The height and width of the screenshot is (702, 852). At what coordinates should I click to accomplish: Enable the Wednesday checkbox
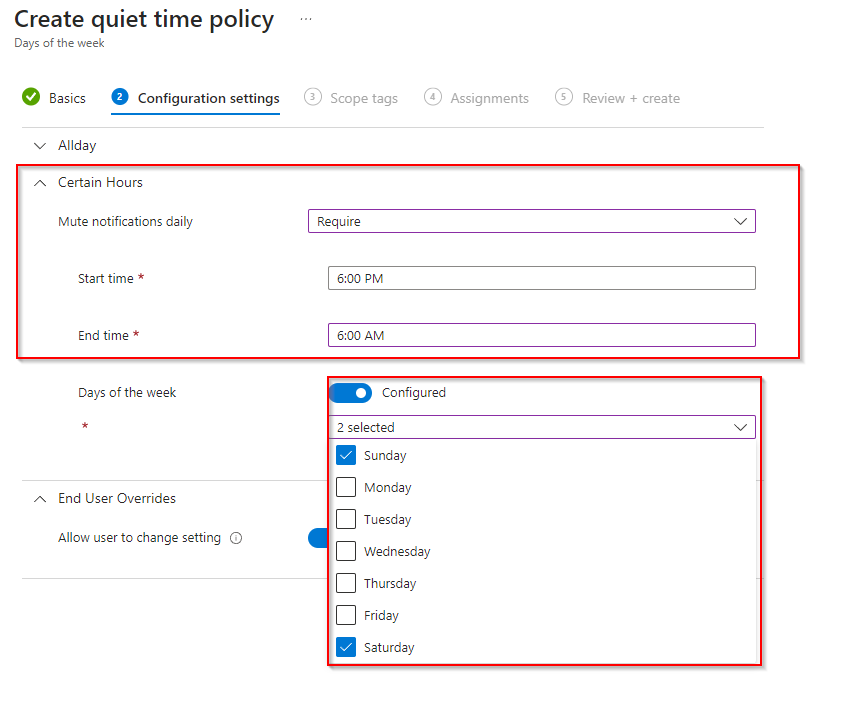coord(346,551)
